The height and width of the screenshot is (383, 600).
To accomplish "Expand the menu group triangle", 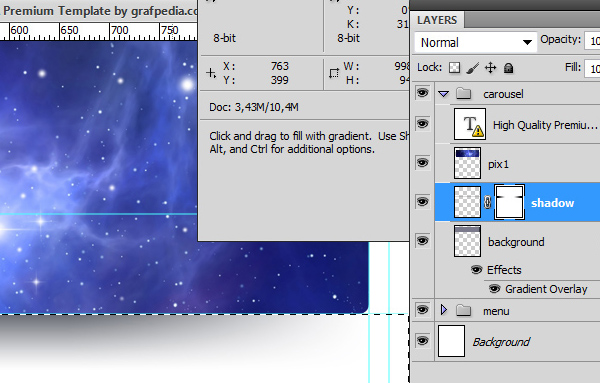I will [x=444, y=310].
